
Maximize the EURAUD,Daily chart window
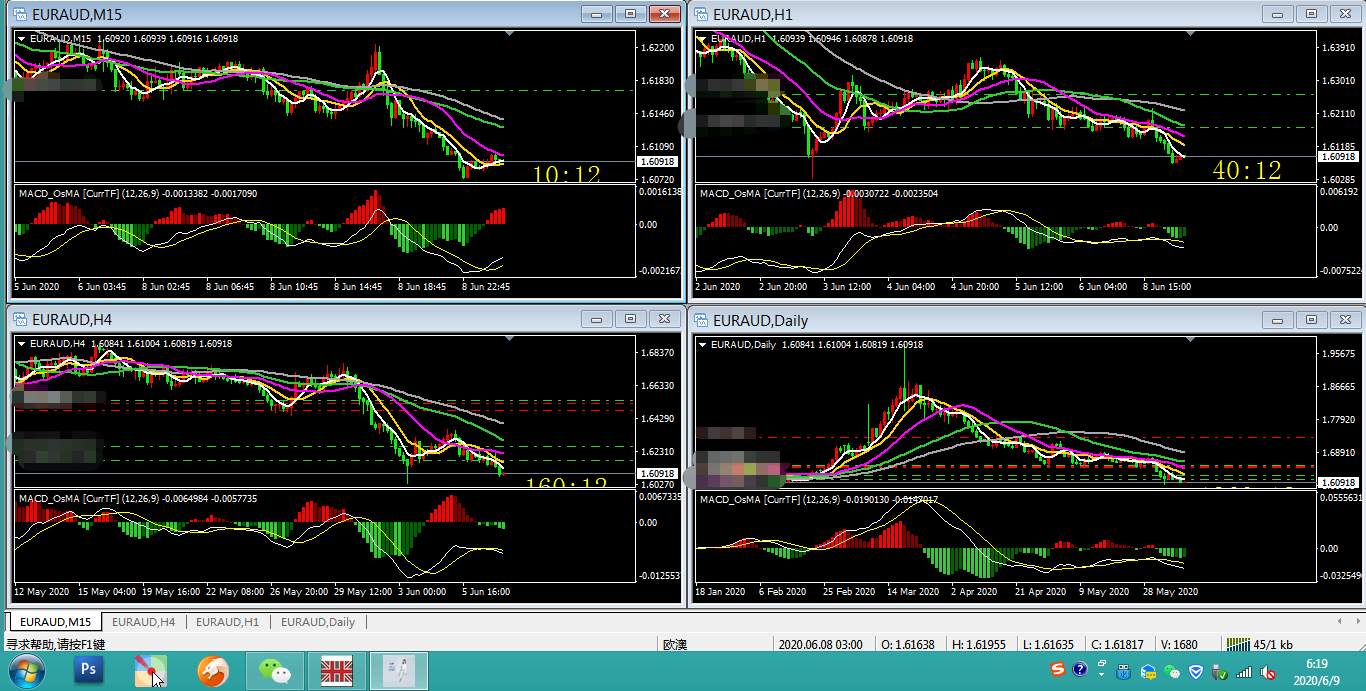(1311, 320)
